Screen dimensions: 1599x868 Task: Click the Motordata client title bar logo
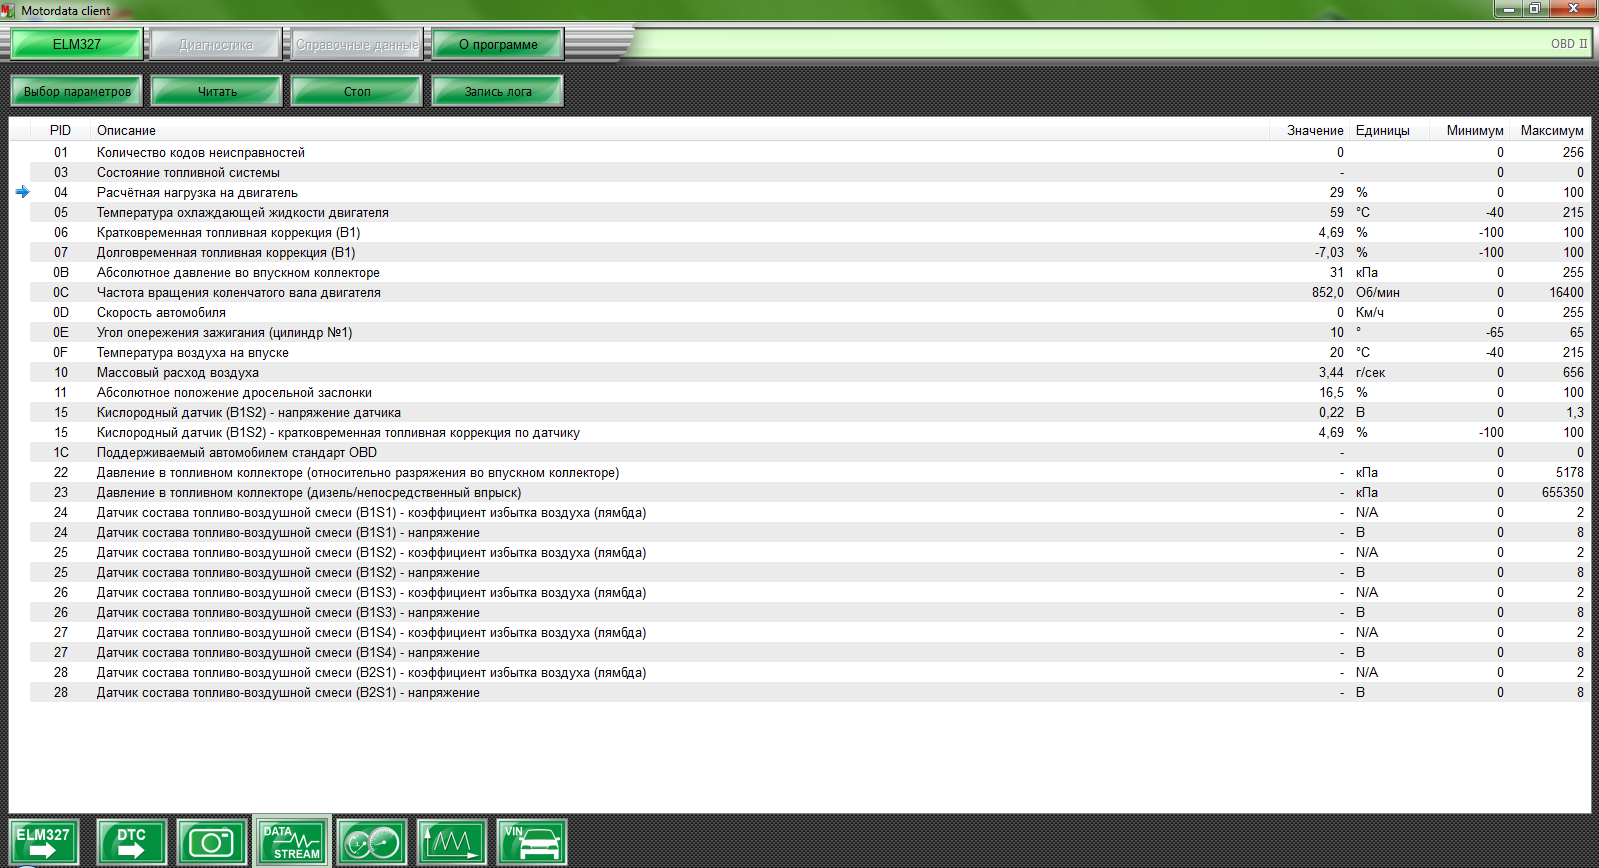pos(8,10)
